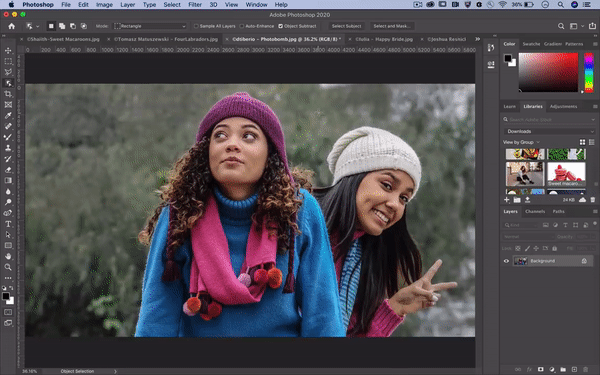
Task: Choose Add to Selection mode icon
Action: (62, 26)
